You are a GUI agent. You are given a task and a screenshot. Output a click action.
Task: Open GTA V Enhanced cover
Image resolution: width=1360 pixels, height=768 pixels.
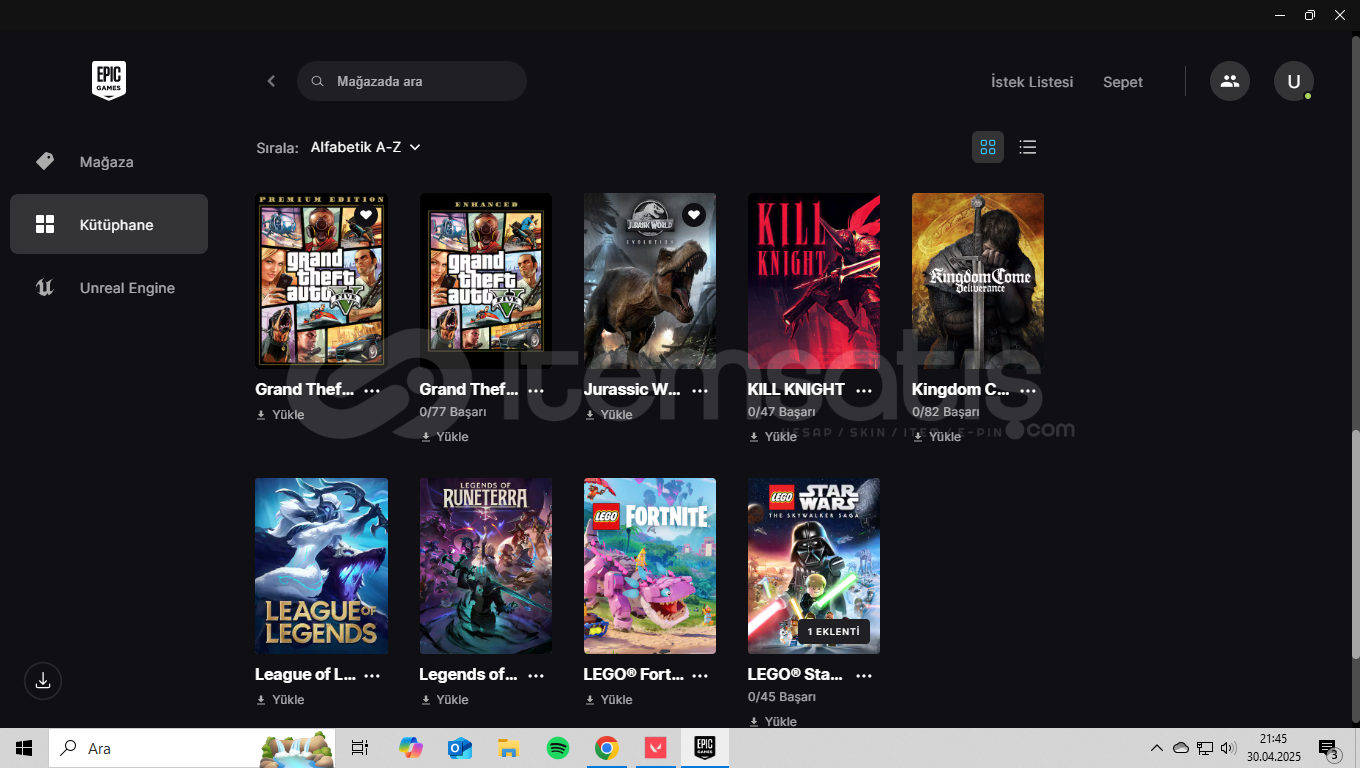pyautogui.click(x=485, y=281)
